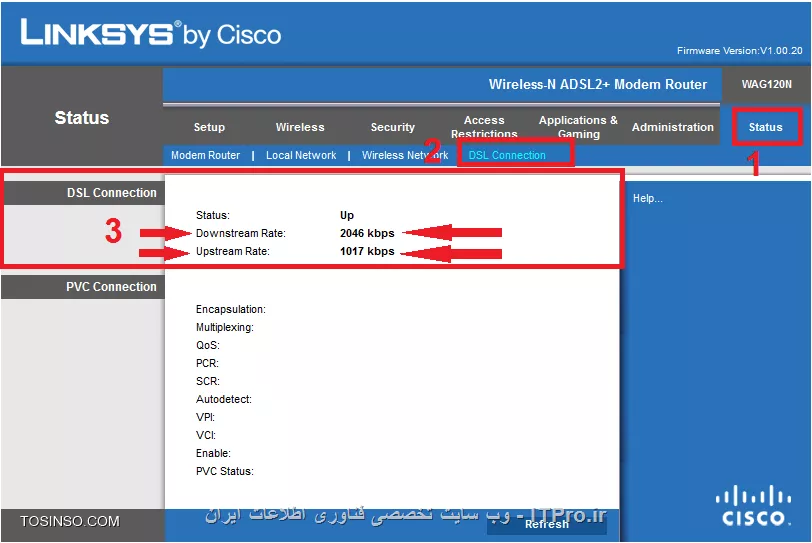
Task: Select the Status tab
Action: [765, 127]
